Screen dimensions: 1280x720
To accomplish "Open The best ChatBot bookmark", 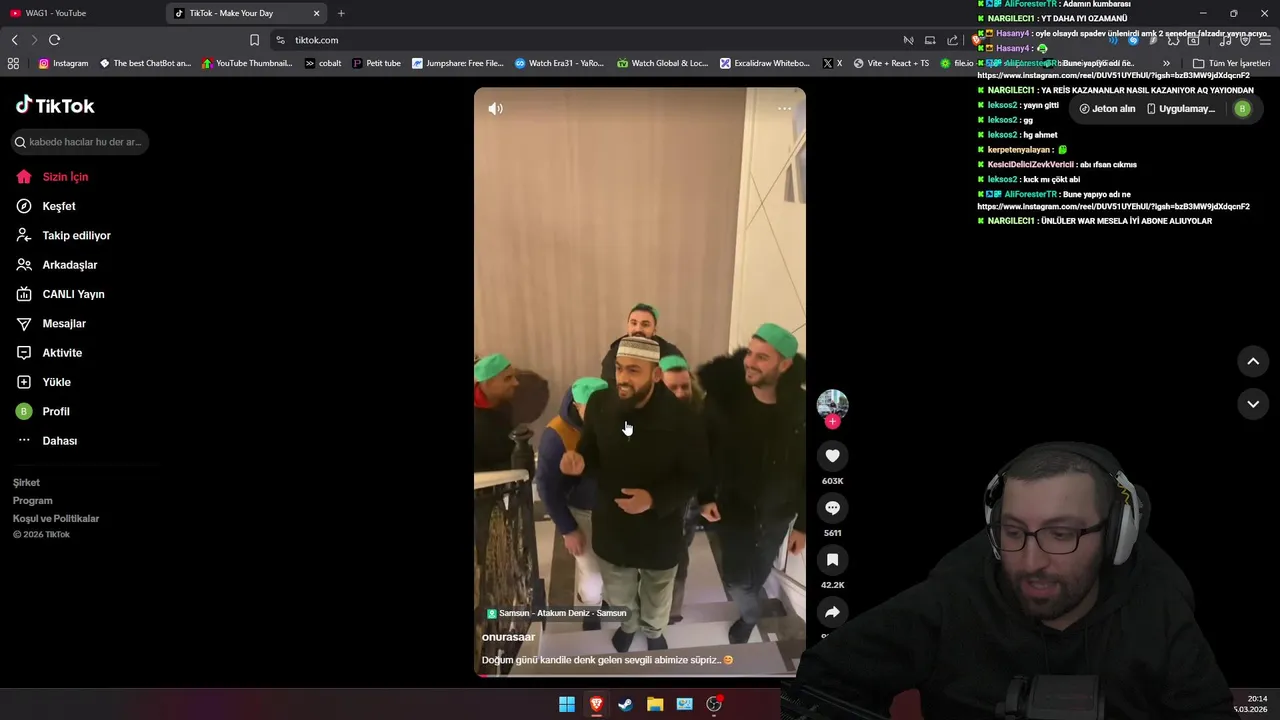I will pyautogui.click(x=144, y=63).
